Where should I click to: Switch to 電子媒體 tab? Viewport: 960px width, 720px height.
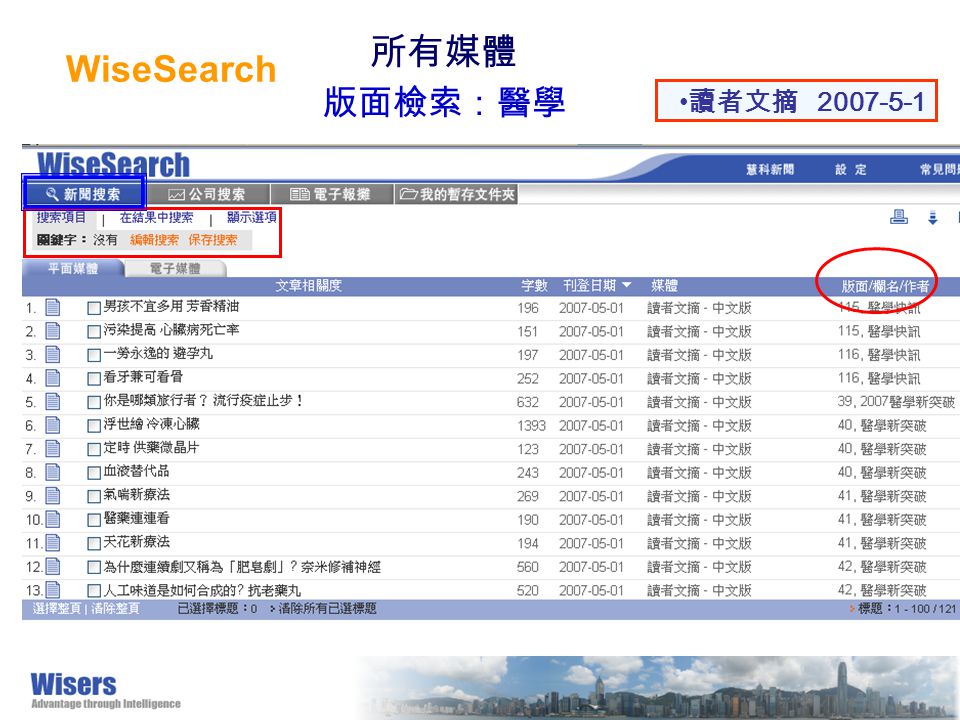pos(175,268)
